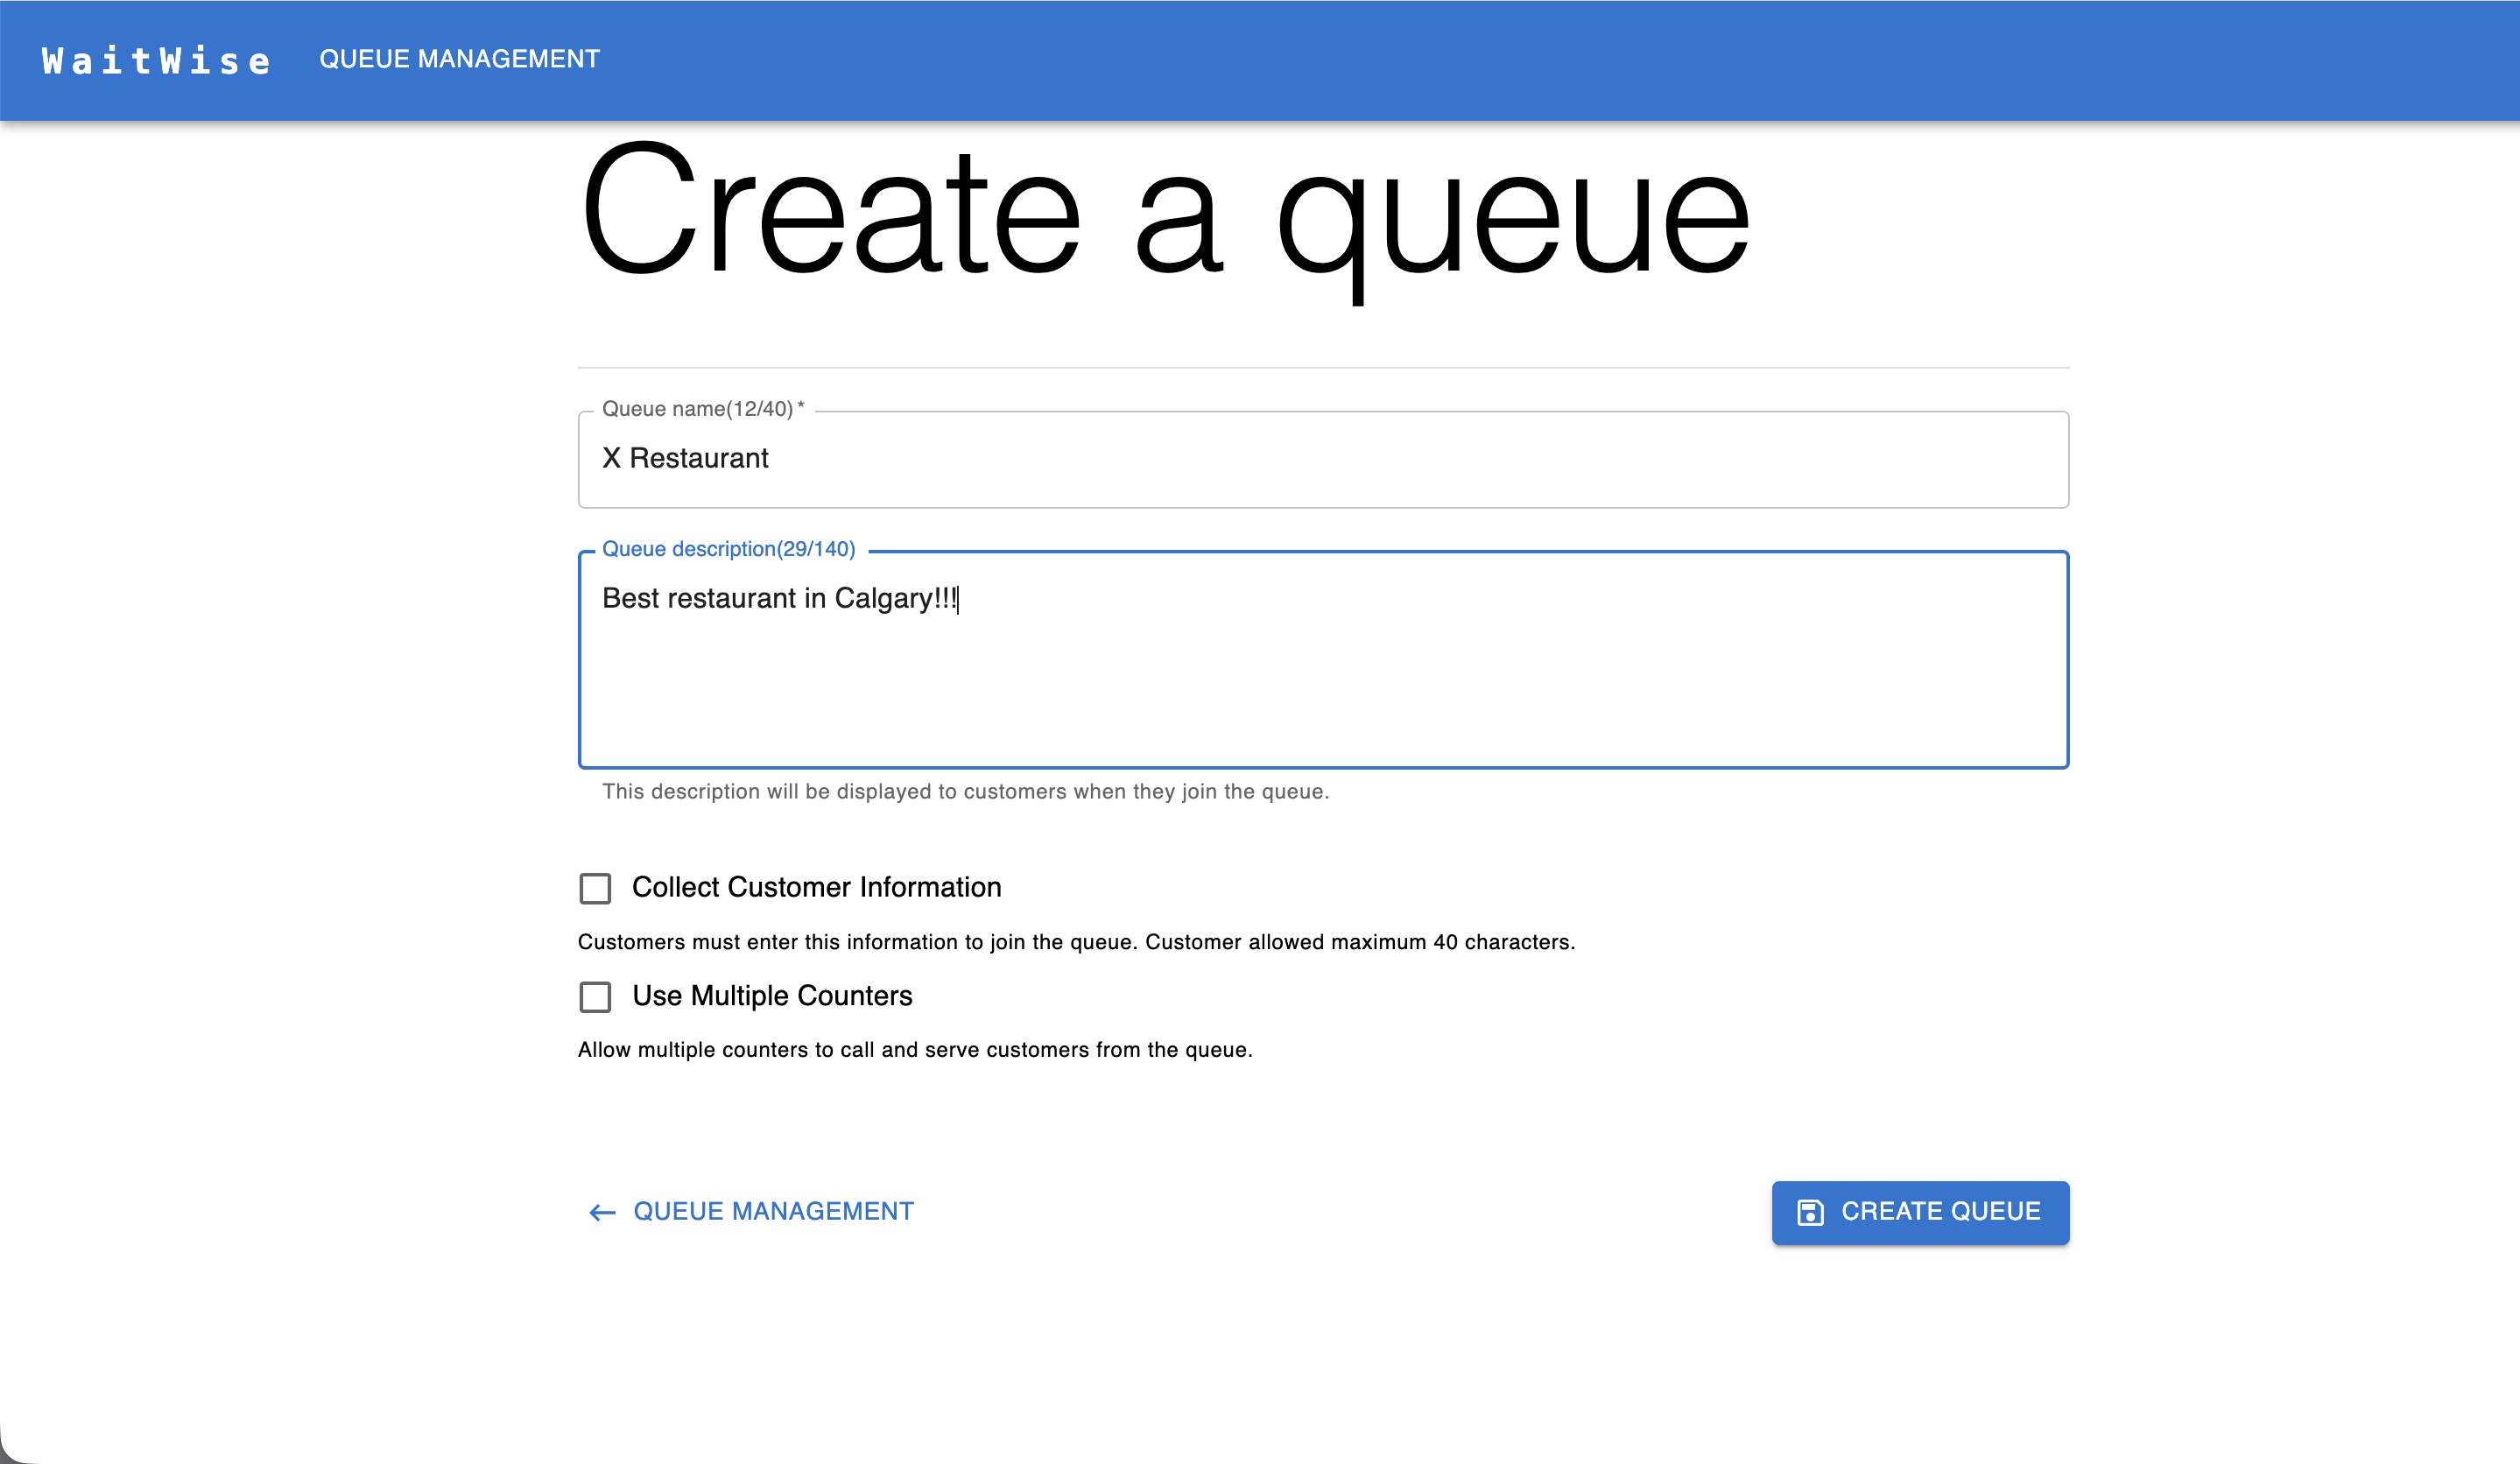The image size is (2520, 1464).
Task: Click the customer information explanation text
Action: pyautogui.click(x=1076, y=941)
